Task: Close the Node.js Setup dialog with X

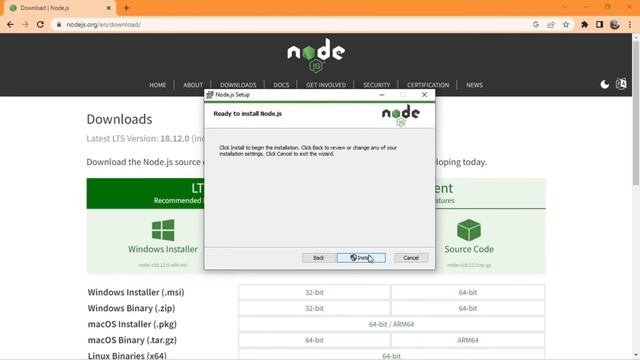Action: tap(424, 95)
